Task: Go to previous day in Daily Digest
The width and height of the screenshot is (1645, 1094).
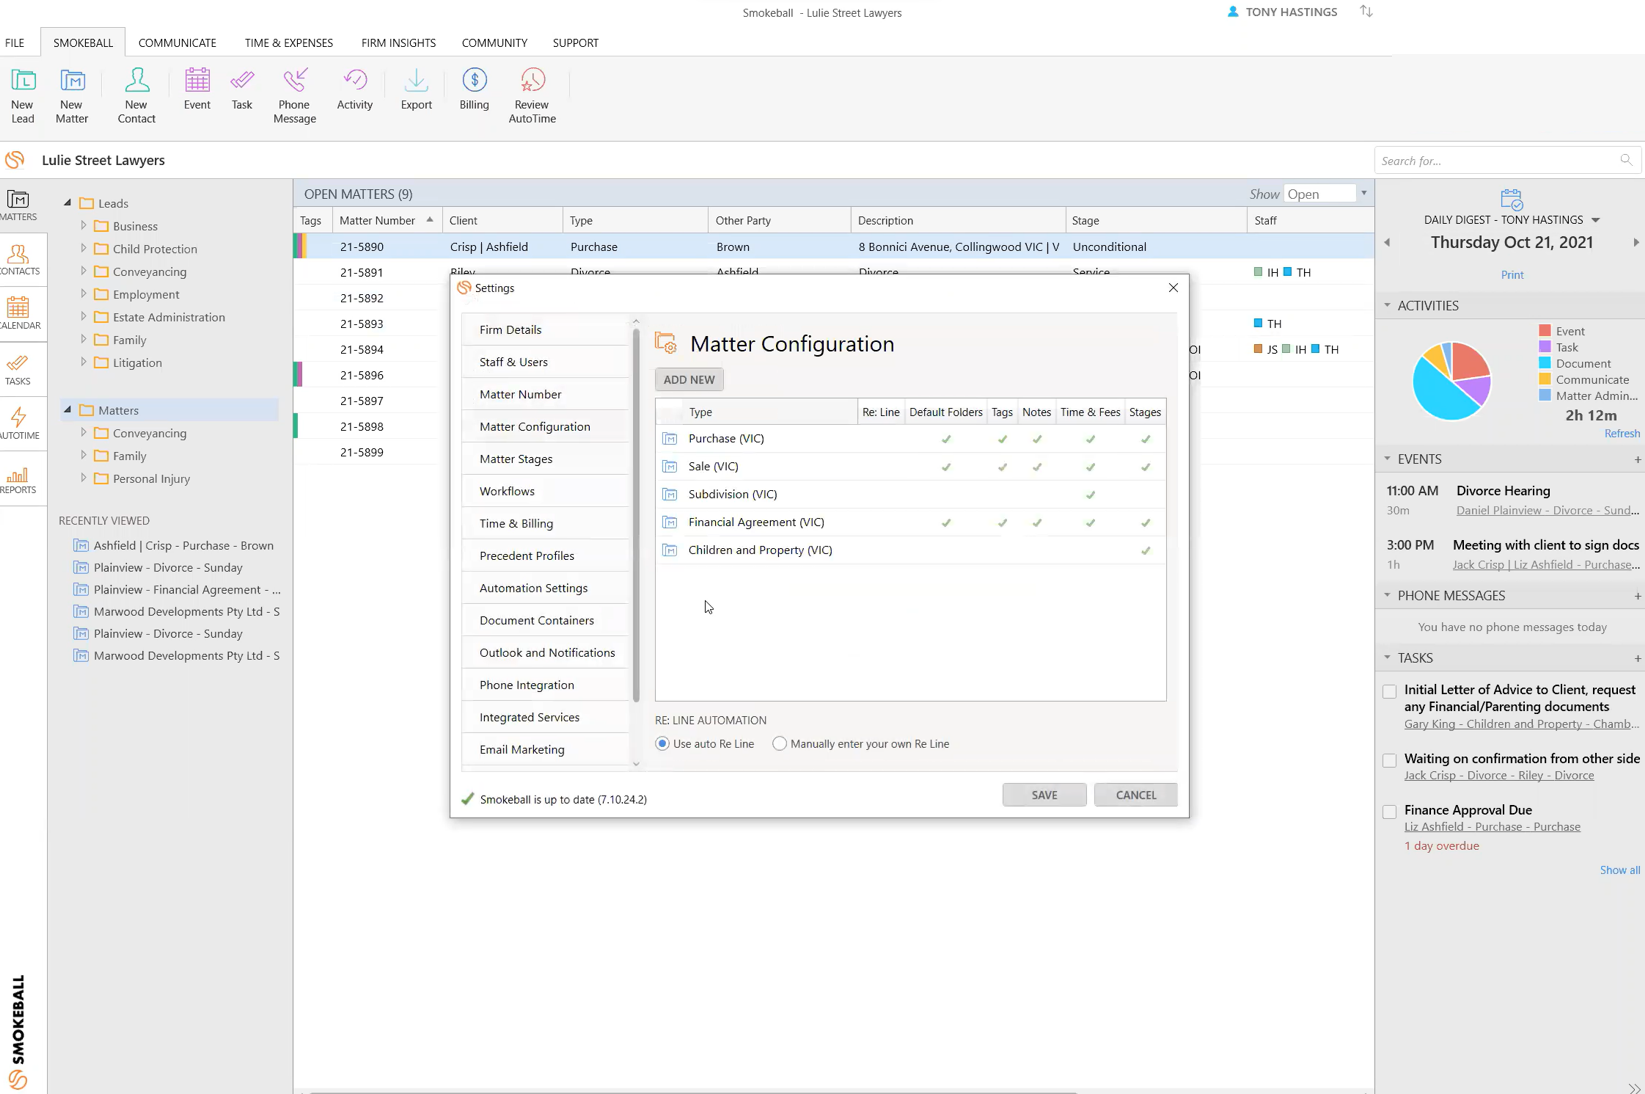Action: tap(1387, 242)
